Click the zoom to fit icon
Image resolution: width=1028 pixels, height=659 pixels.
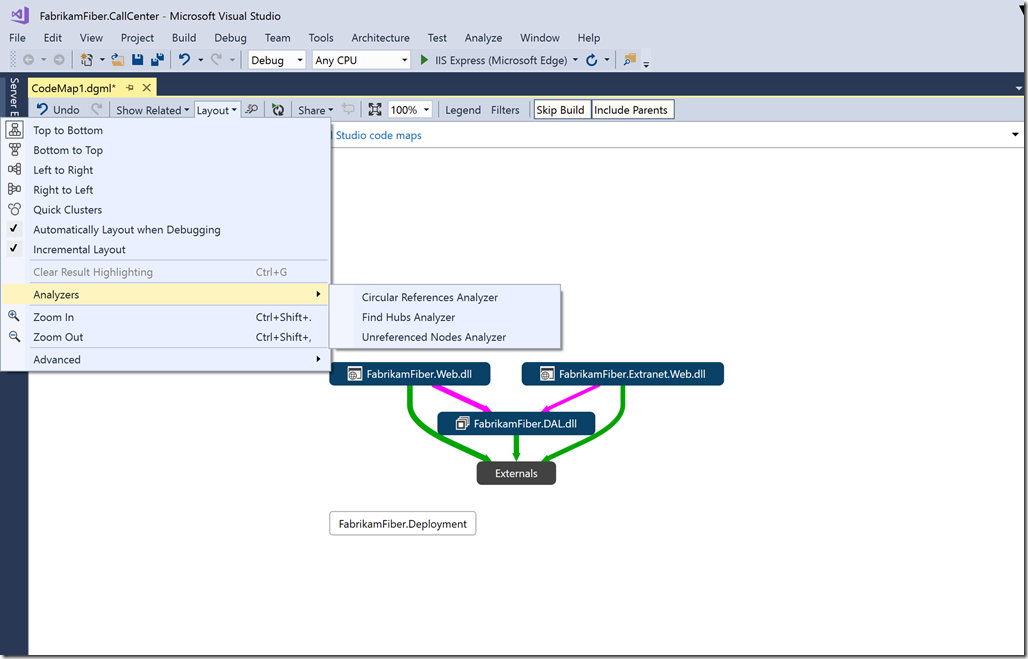click(375, 110)
